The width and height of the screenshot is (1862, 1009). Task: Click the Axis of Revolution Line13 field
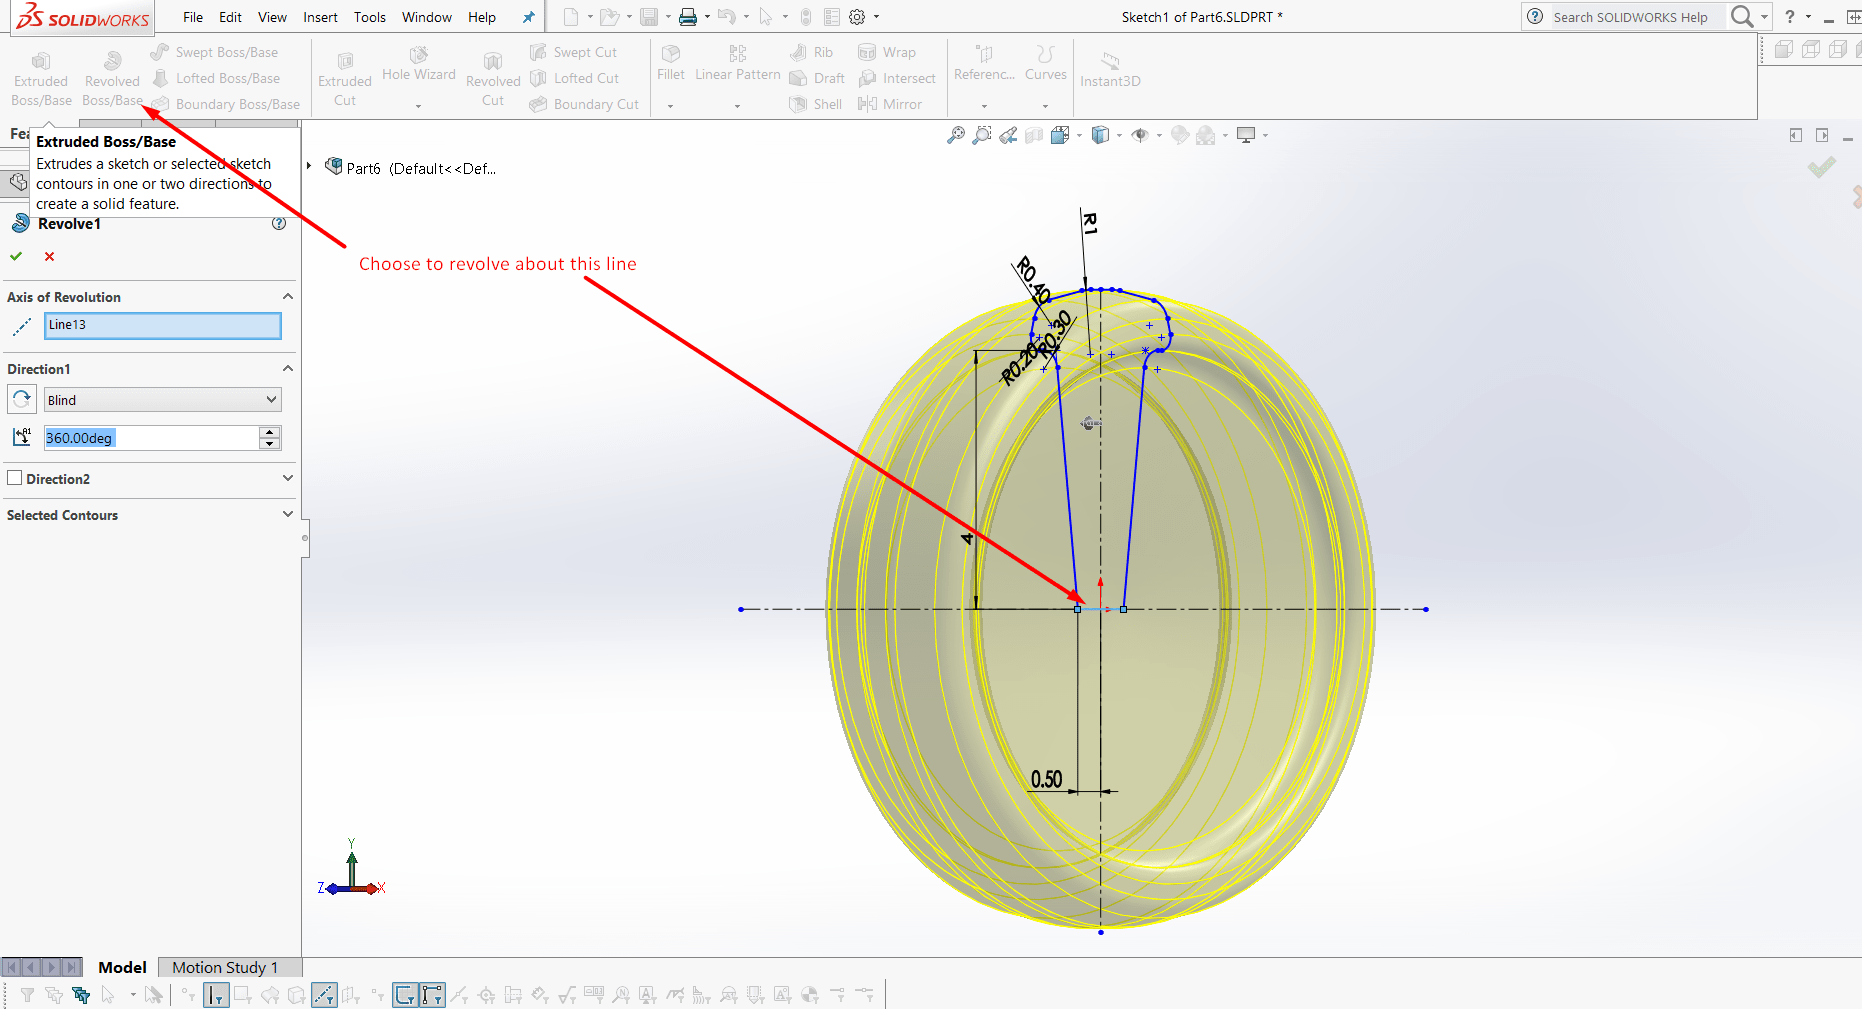(163, 325)
